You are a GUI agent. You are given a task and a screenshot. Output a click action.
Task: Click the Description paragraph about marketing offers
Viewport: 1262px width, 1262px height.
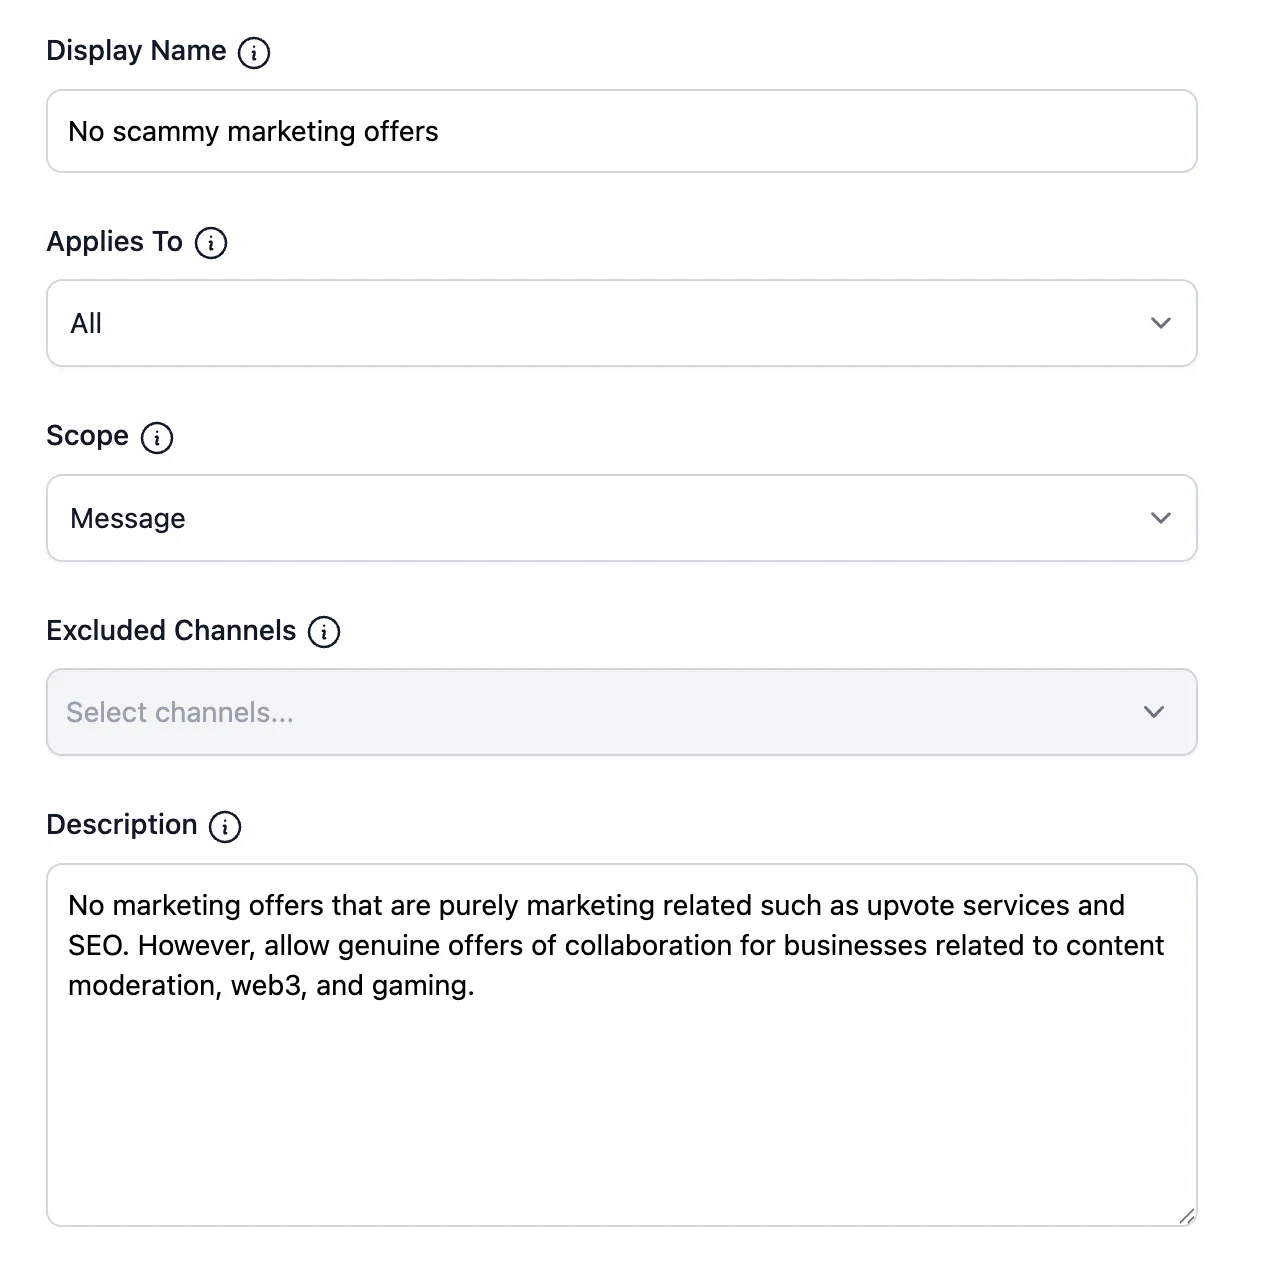pyautogui.click(x=615, y=945)
